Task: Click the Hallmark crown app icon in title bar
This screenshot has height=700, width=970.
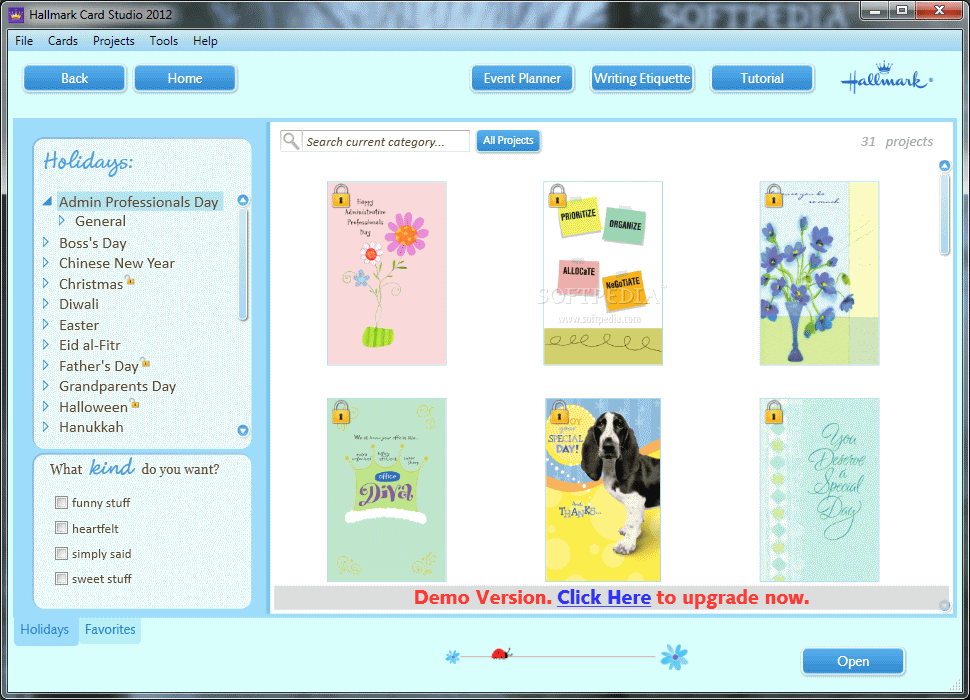Action: (x=16, y=14)
